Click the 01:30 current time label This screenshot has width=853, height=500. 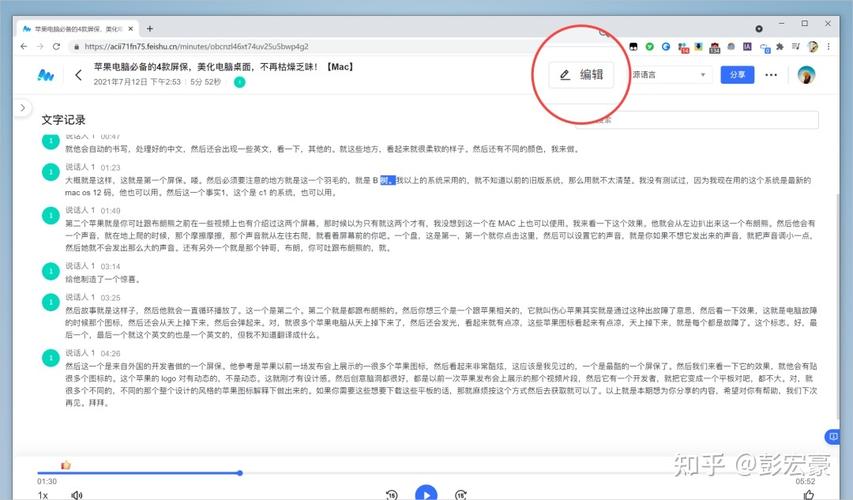(x=47, y=482)
